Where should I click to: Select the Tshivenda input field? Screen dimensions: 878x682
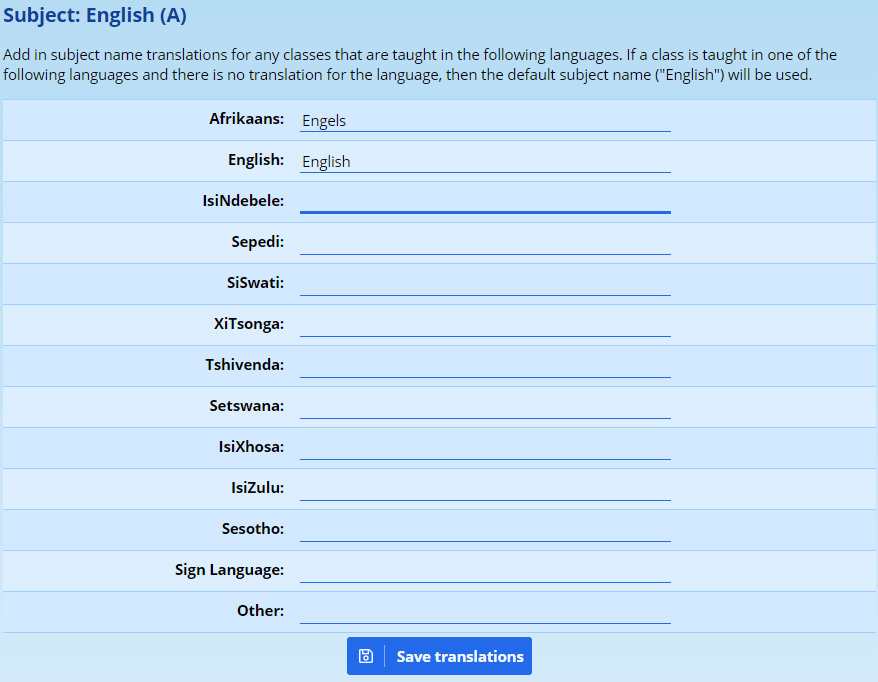tap(485, 366)
